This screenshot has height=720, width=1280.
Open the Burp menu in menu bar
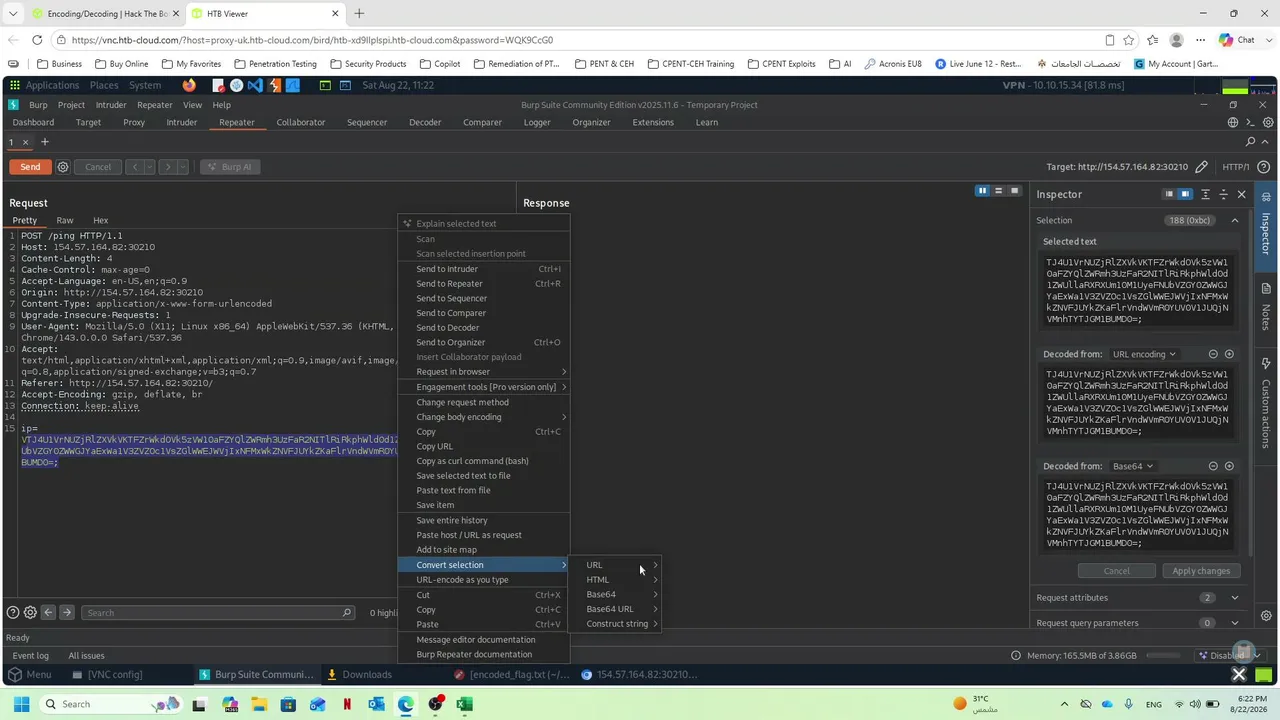point(38,105)
